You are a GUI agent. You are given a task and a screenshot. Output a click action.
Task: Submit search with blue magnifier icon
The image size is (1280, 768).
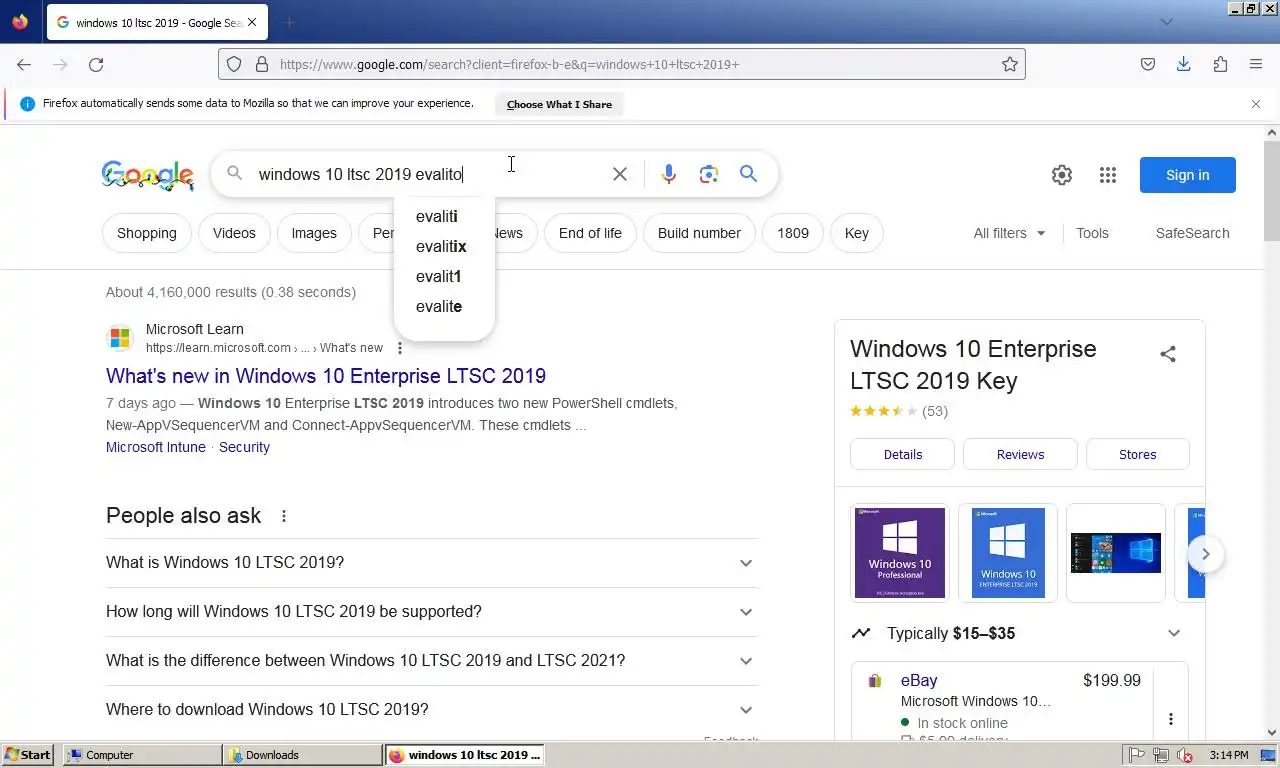tap(748, 174)
